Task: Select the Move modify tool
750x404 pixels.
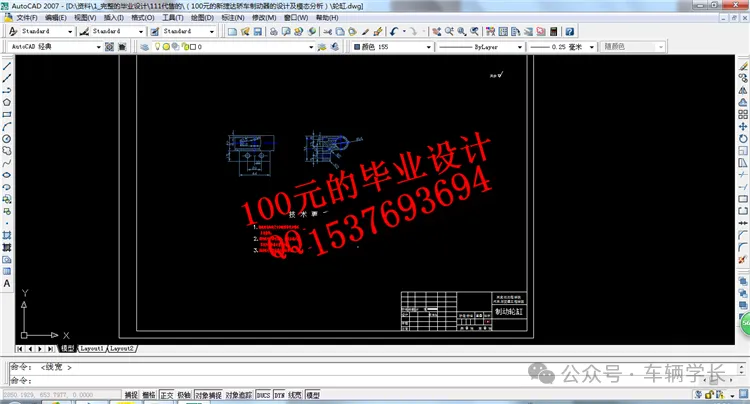Action: pyautogui.click(x=743, y=127)
